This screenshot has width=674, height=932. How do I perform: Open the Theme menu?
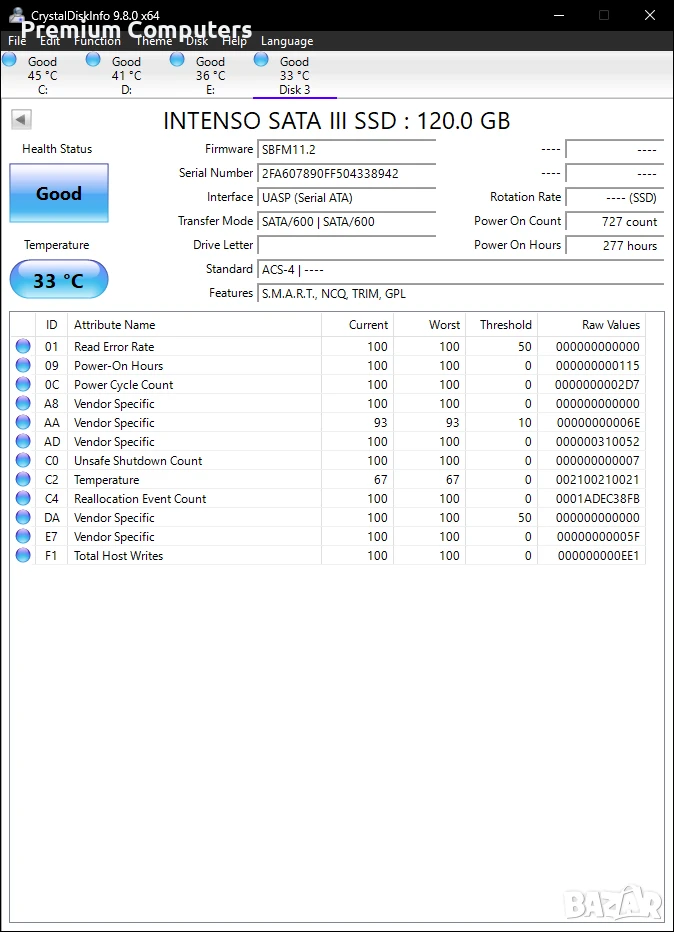154,41
